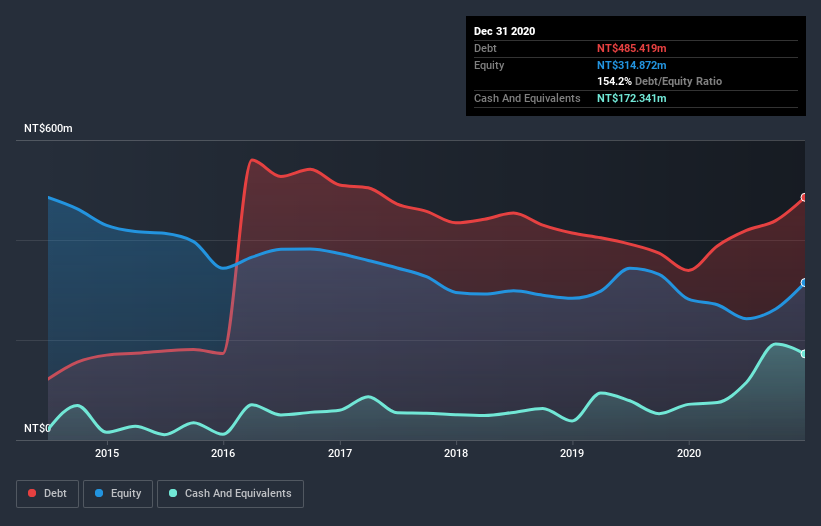Click the Equity label in tooltip

pyautogui.click(x=489, y=65)
